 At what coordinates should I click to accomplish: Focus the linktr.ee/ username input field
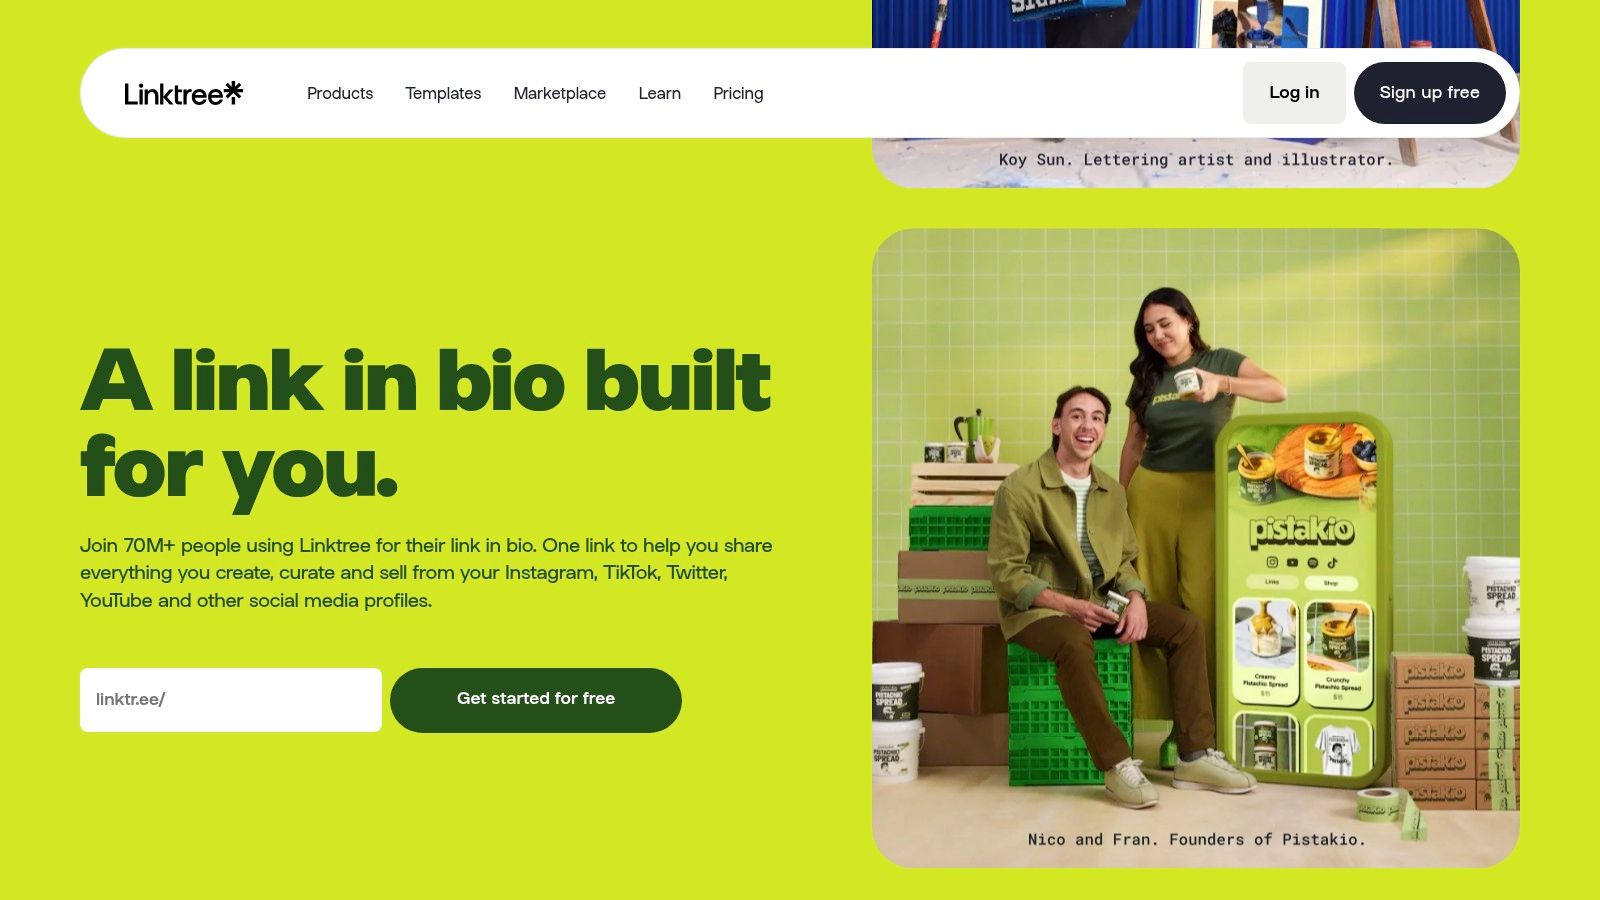[231, 700]
